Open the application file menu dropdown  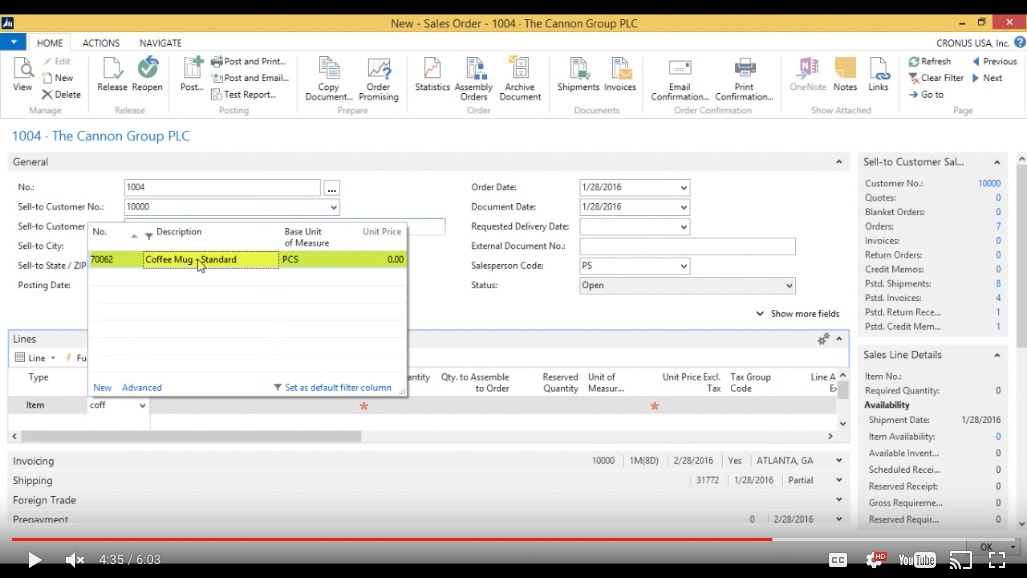pos(13,42)
